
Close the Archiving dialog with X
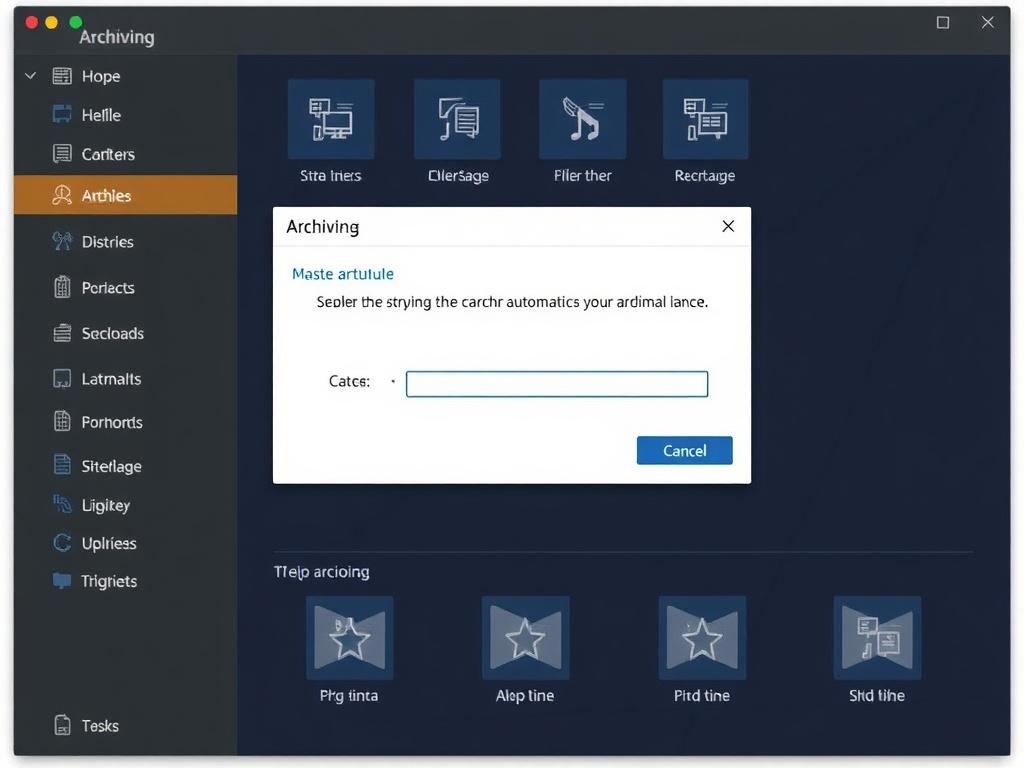pyautogui.click(x=728, y=226)
